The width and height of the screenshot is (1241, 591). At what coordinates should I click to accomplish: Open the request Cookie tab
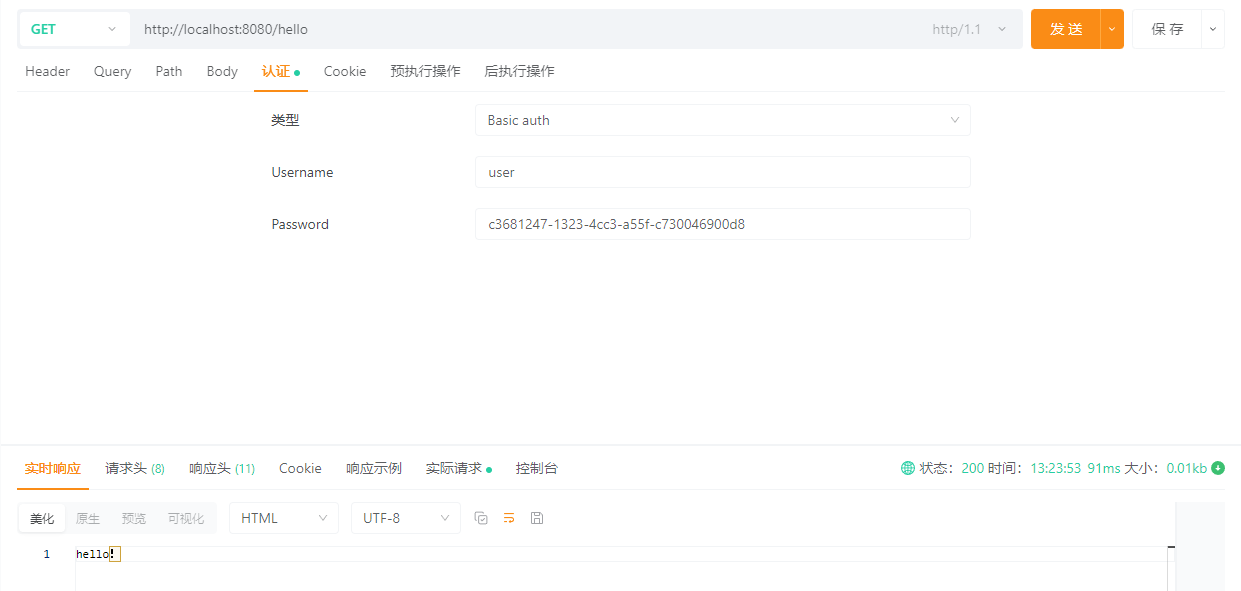(345, 71)
